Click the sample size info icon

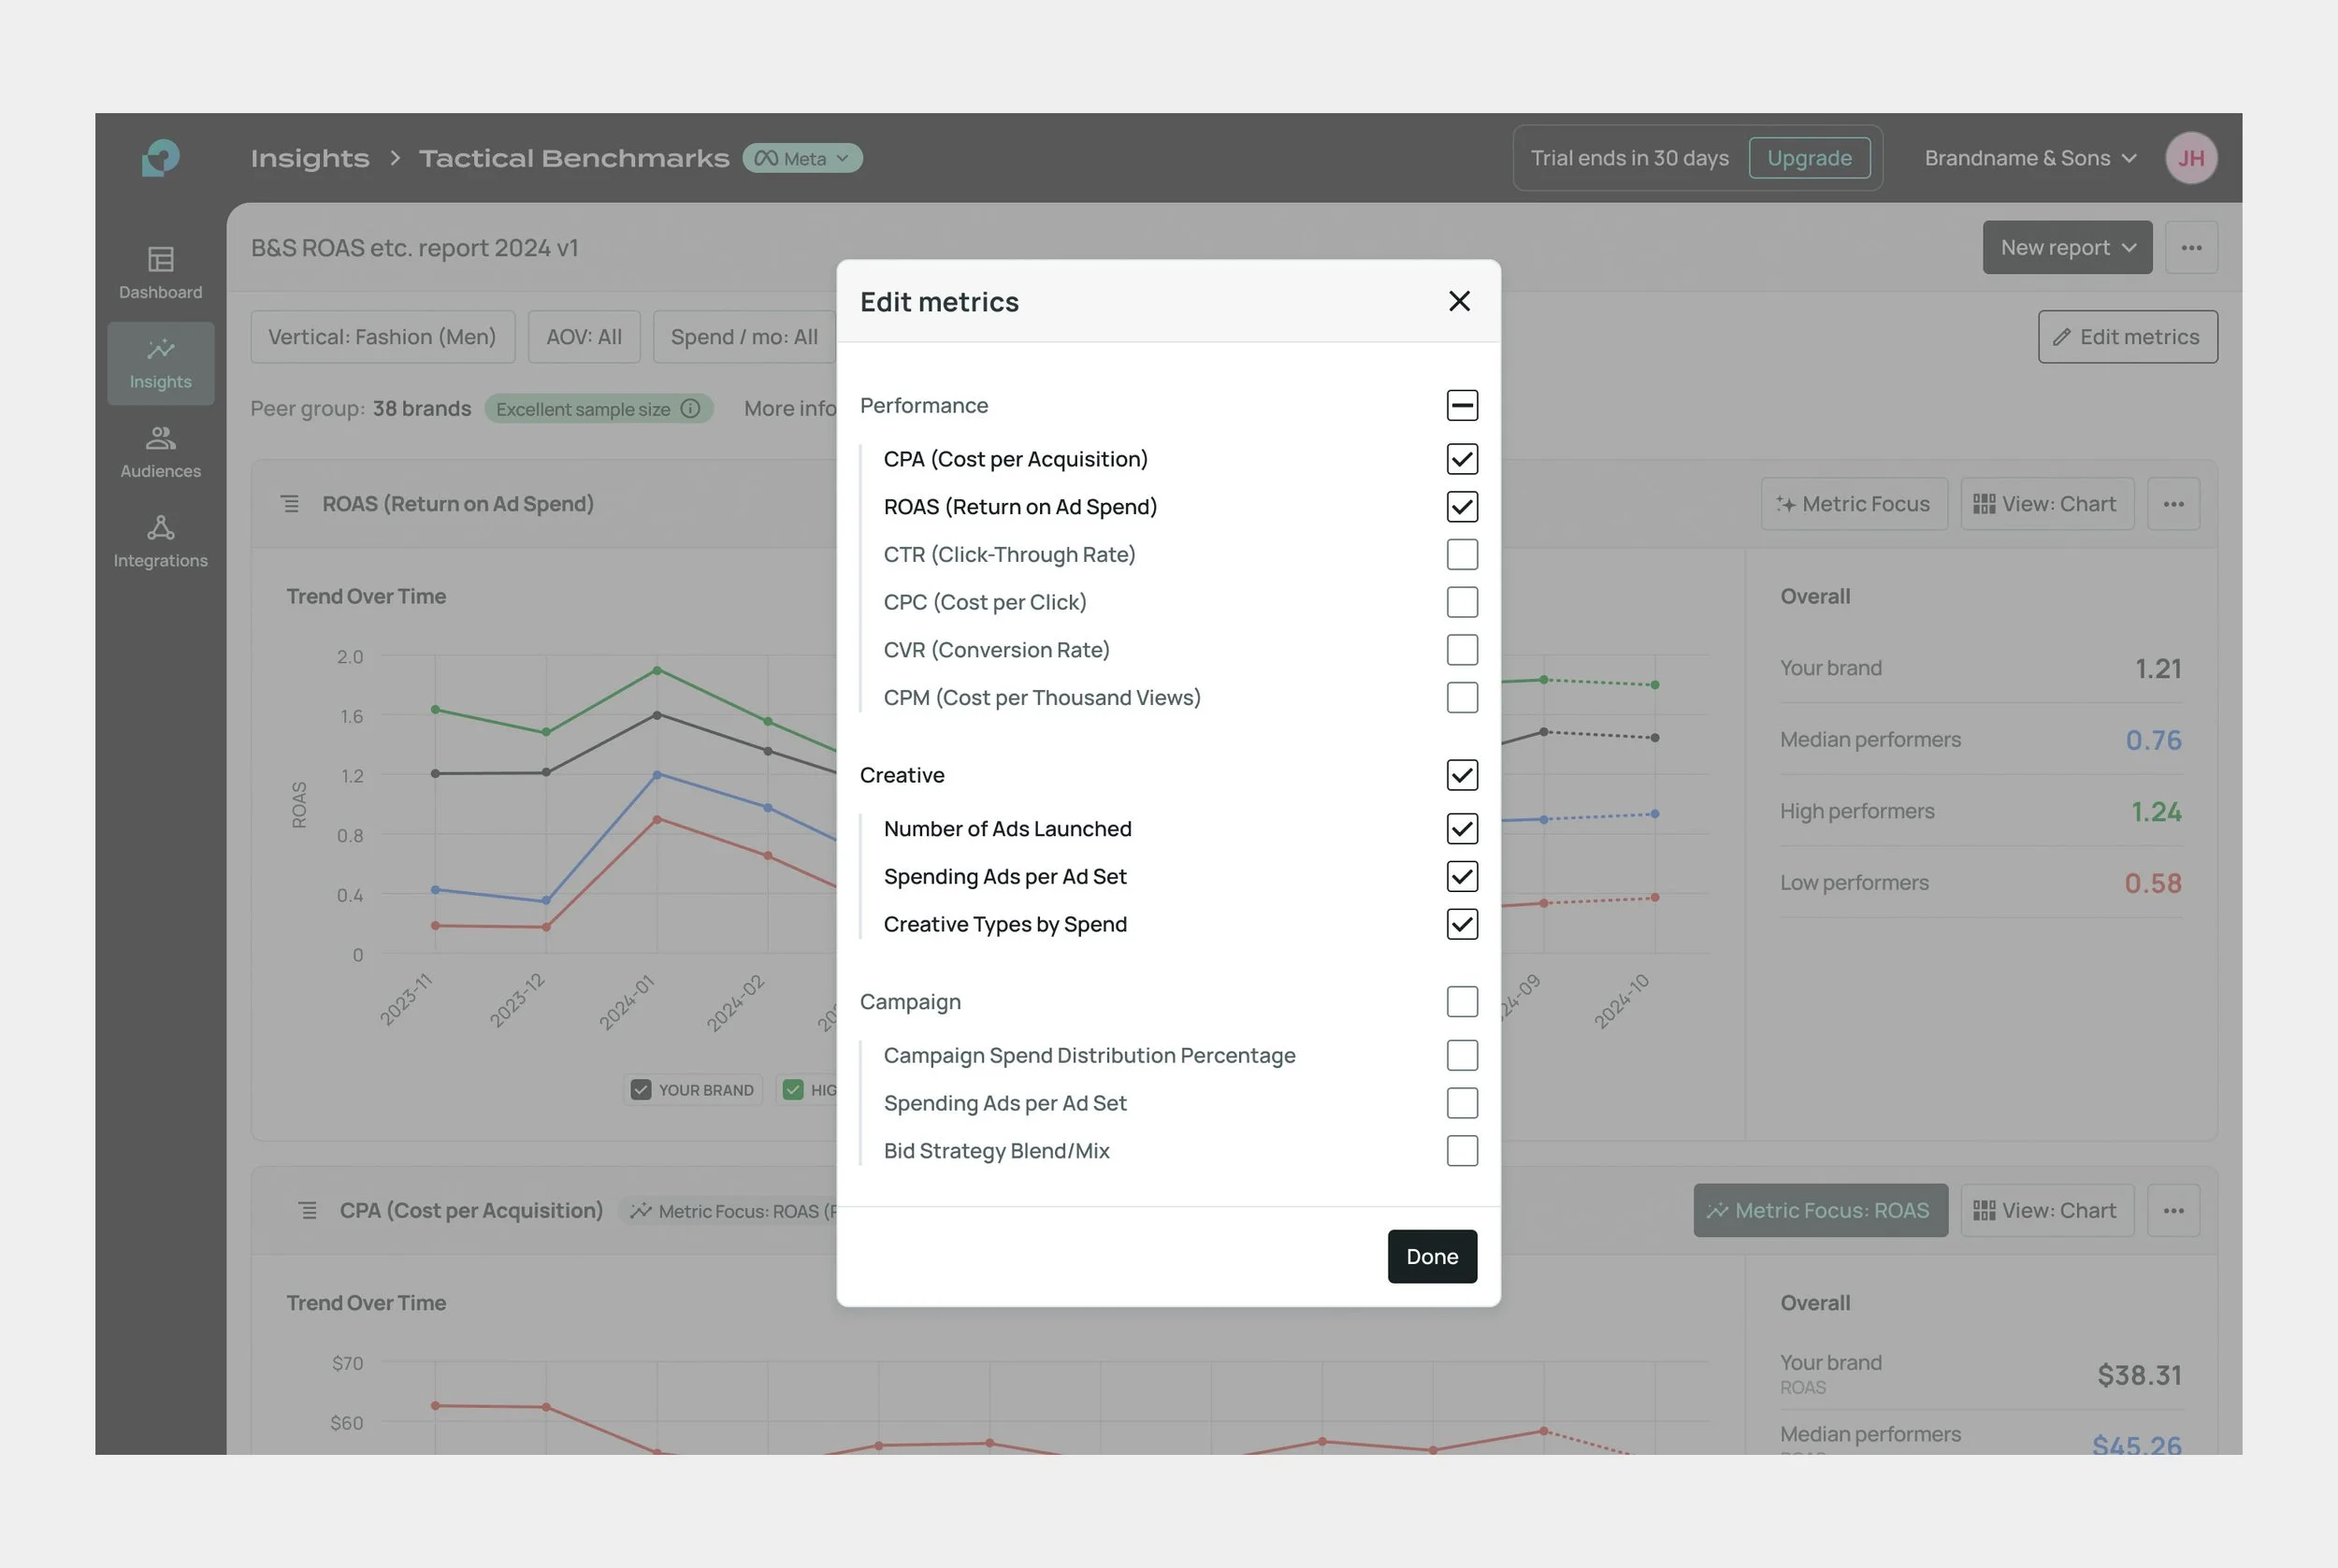[690, 409]
